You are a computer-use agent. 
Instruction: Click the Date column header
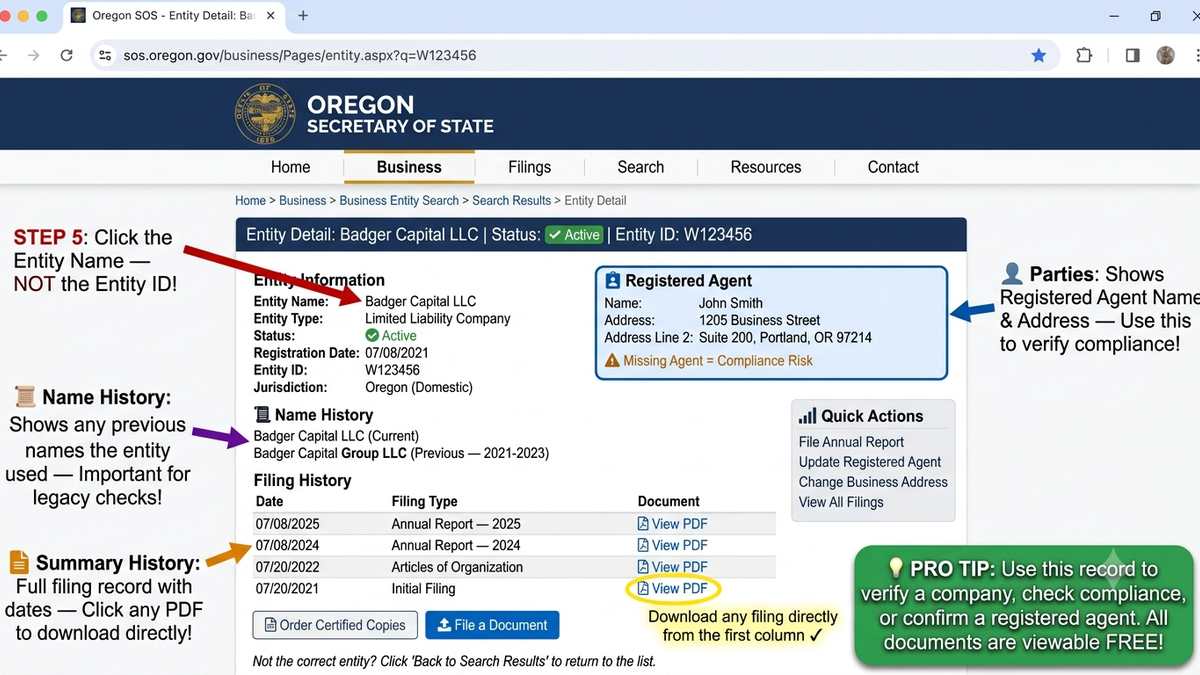coord(270,502)
